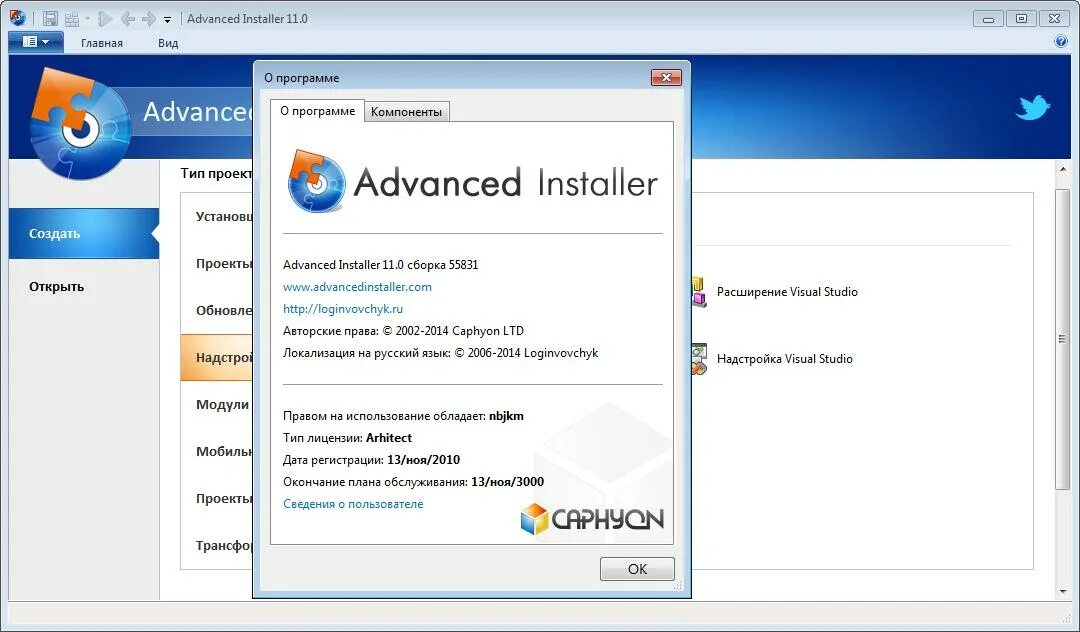Select Надстройка Visual Studio project type

[785, 359]
